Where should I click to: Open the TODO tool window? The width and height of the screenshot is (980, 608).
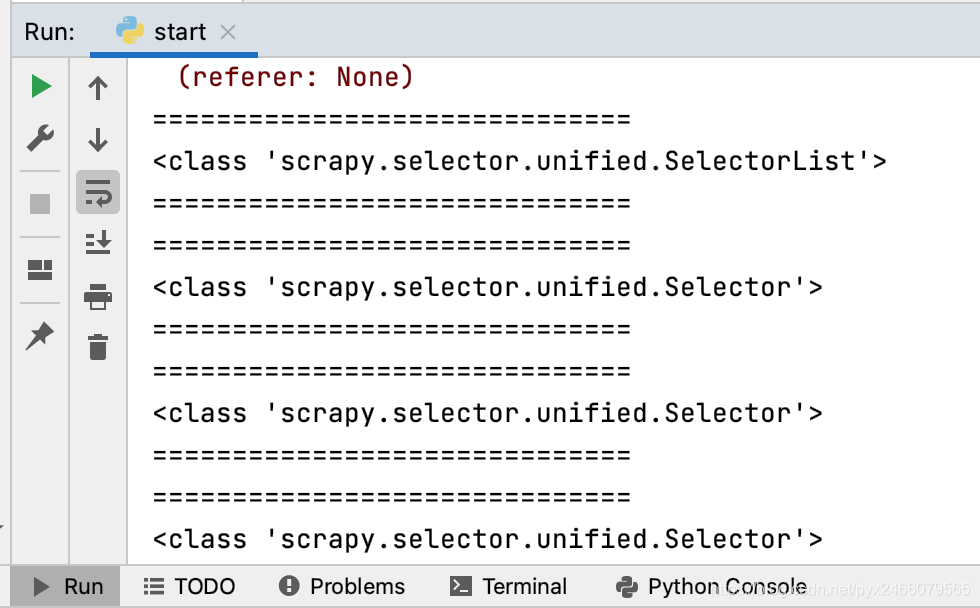(x=189, y=586)
